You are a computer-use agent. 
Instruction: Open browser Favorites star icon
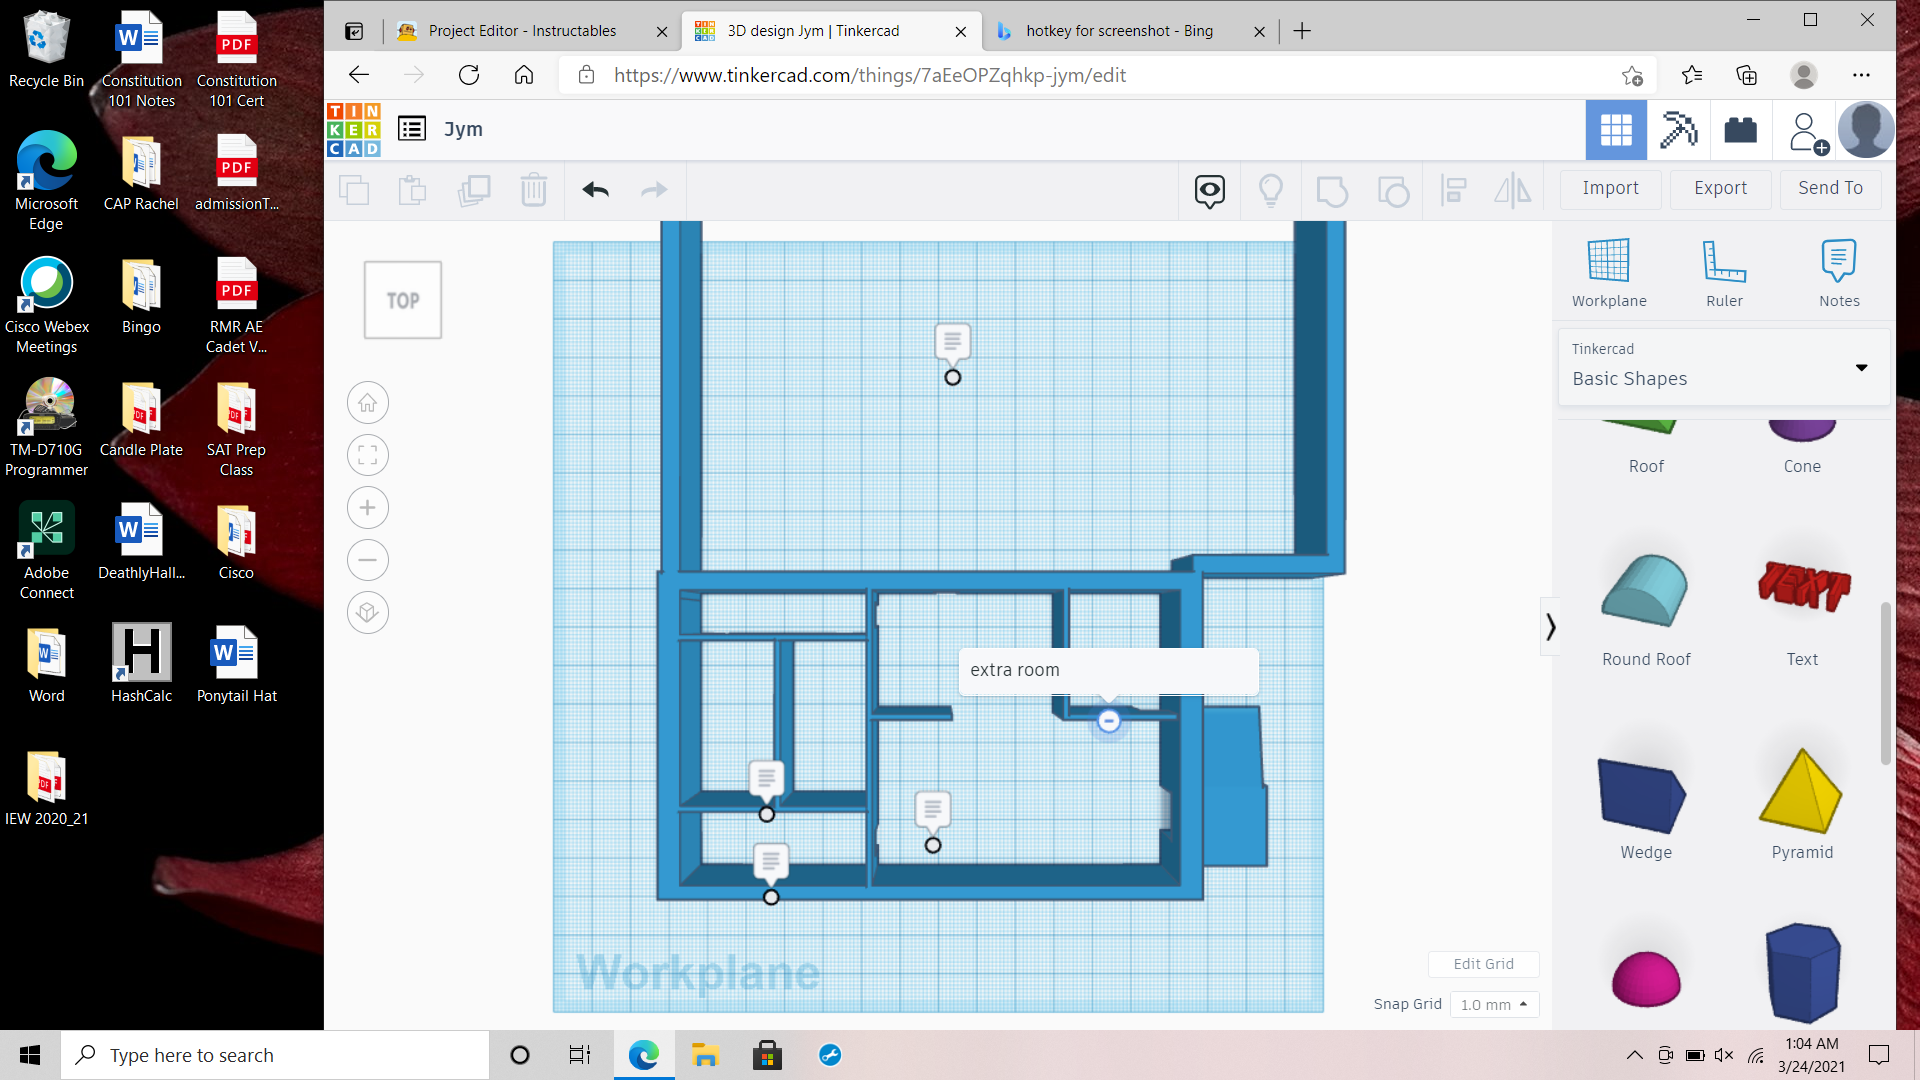pos(1692,75)
